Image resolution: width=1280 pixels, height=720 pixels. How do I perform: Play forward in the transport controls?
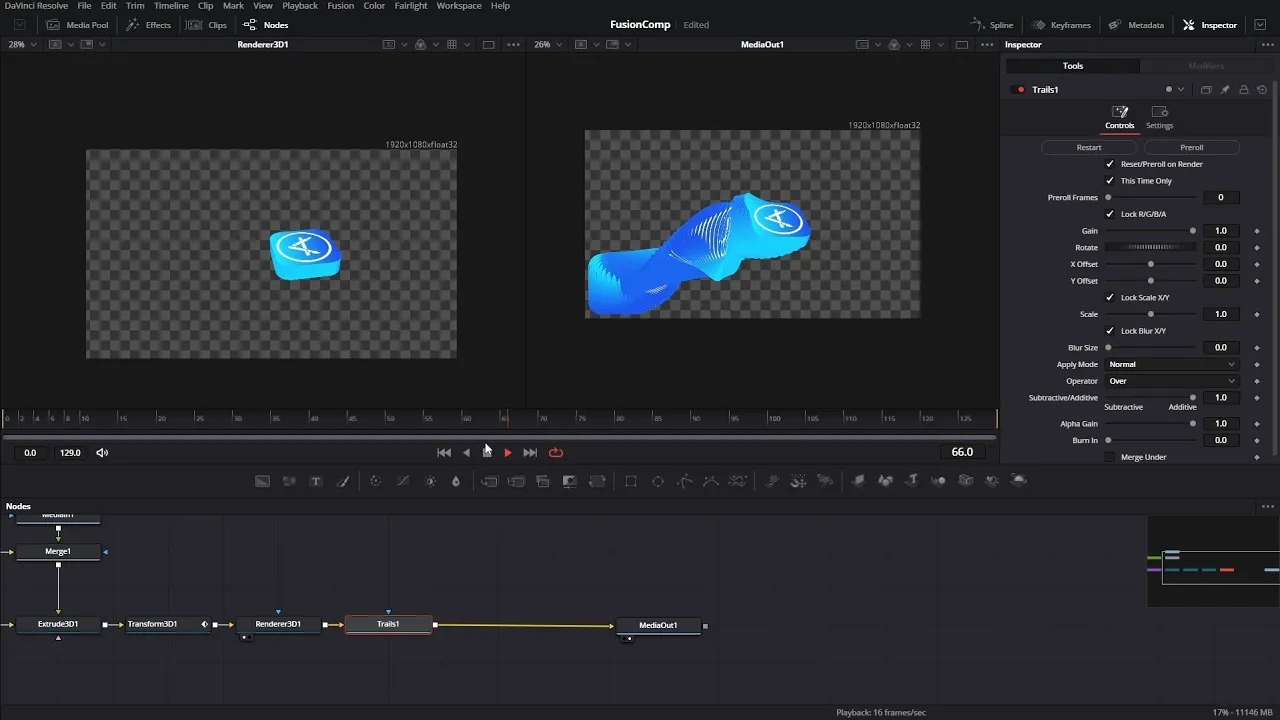508,453
